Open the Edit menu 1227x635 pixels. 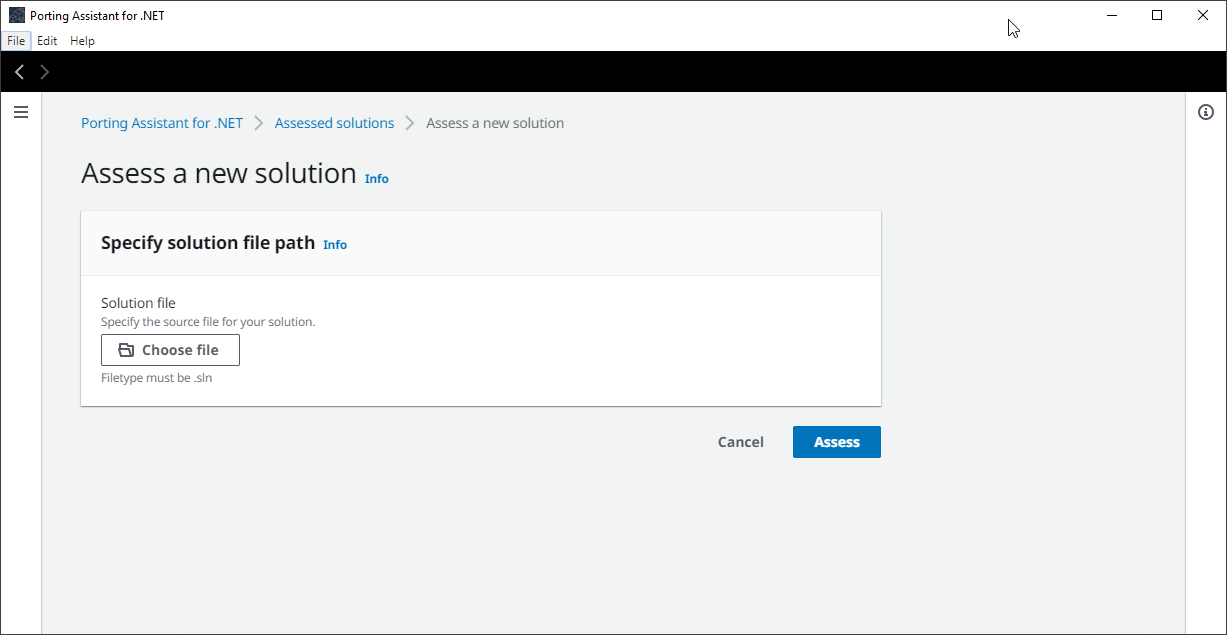pos(47,40)
